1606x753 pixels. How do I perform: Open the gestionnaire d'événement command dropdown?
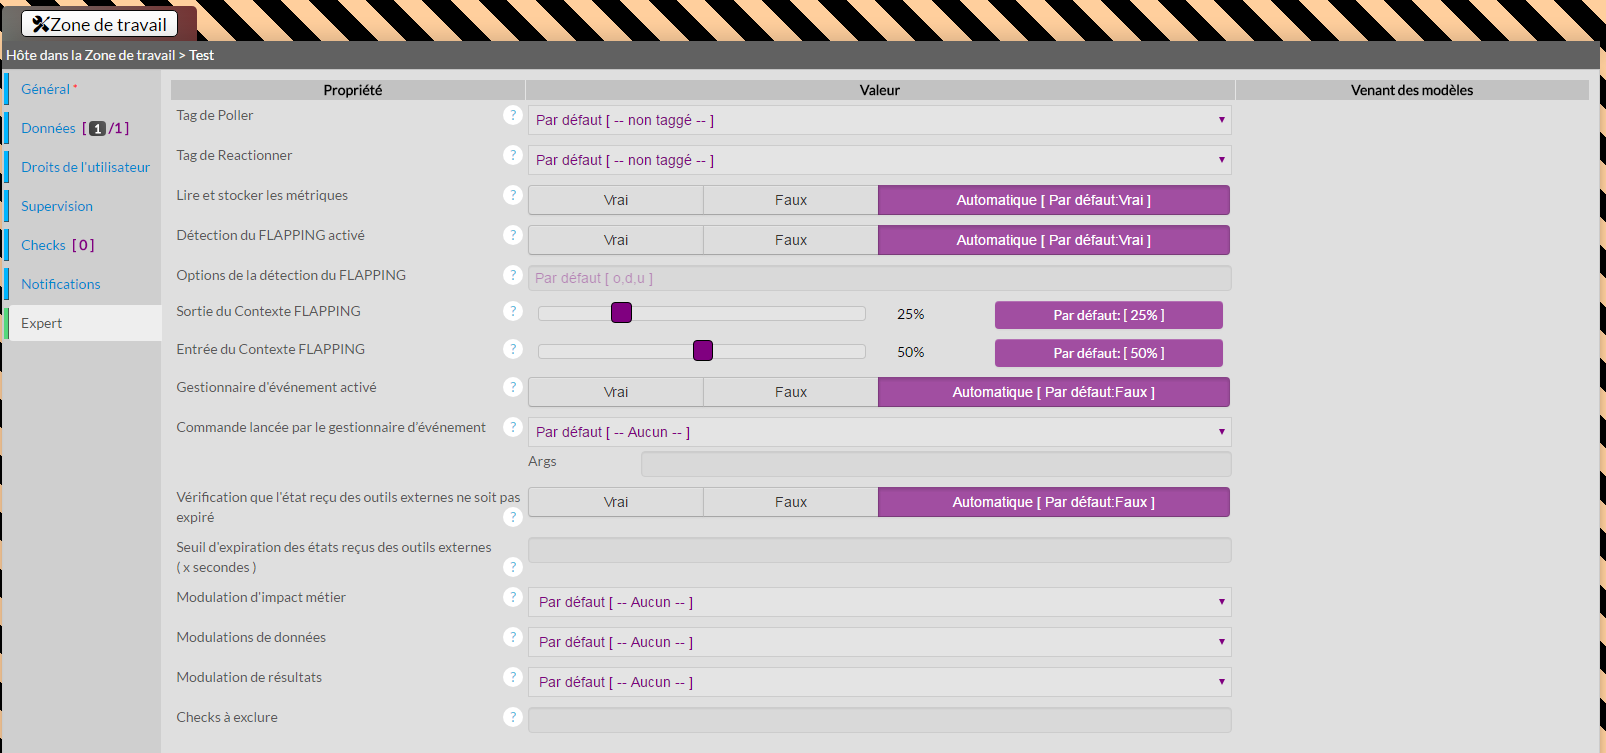tap(879, 432)
